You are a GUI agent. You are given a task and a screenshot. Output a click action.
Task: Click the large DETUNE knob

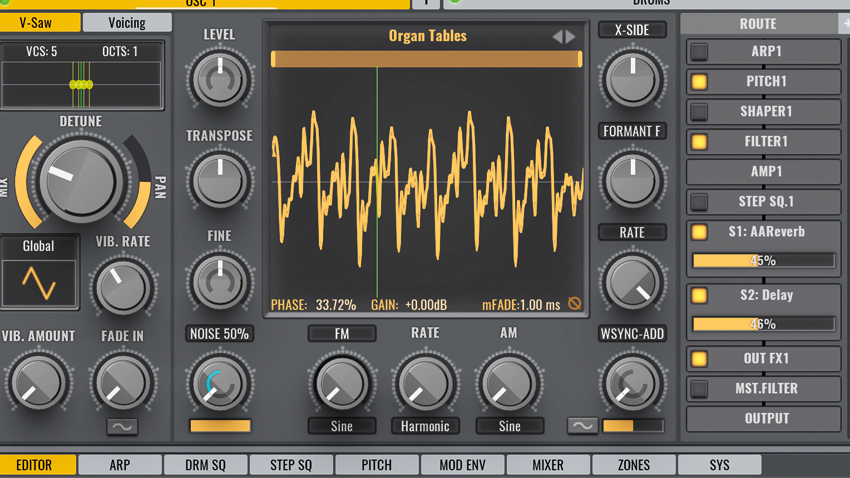pos(81,180)
